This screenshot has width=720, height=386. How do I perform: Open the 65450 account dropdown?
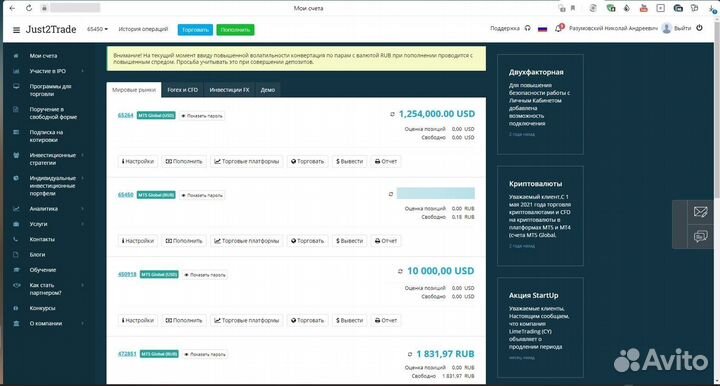click(x=97, y=29)
